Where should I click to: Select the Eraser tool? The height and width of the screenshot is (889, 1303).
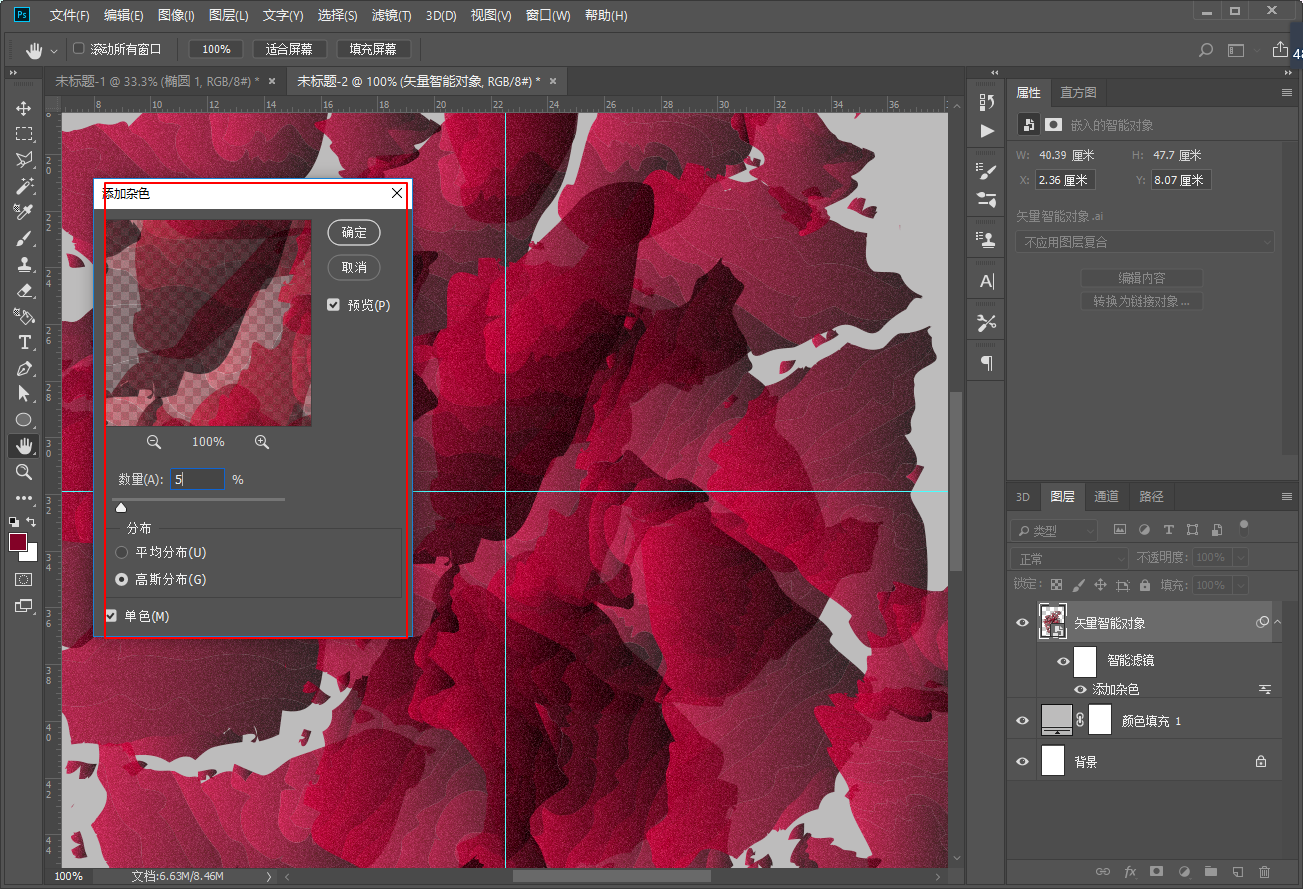(24, 290)
